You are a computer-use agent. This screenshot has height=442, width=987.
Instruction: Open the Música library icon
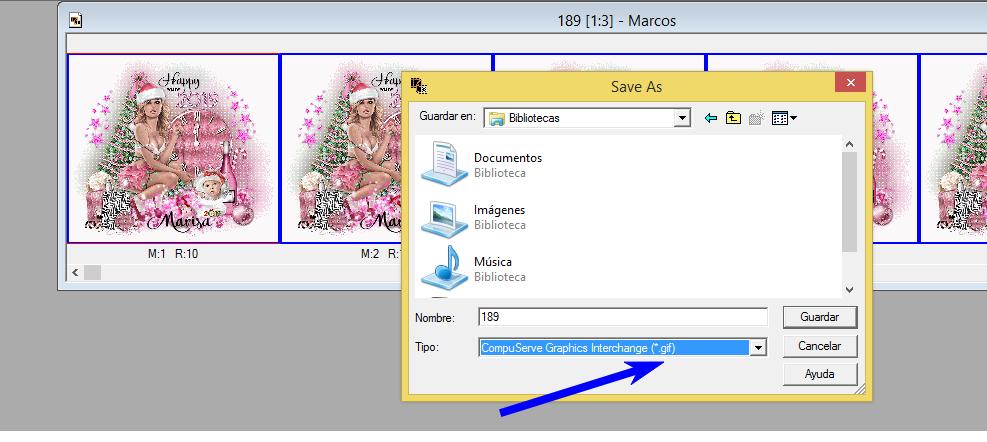point(444,269)
